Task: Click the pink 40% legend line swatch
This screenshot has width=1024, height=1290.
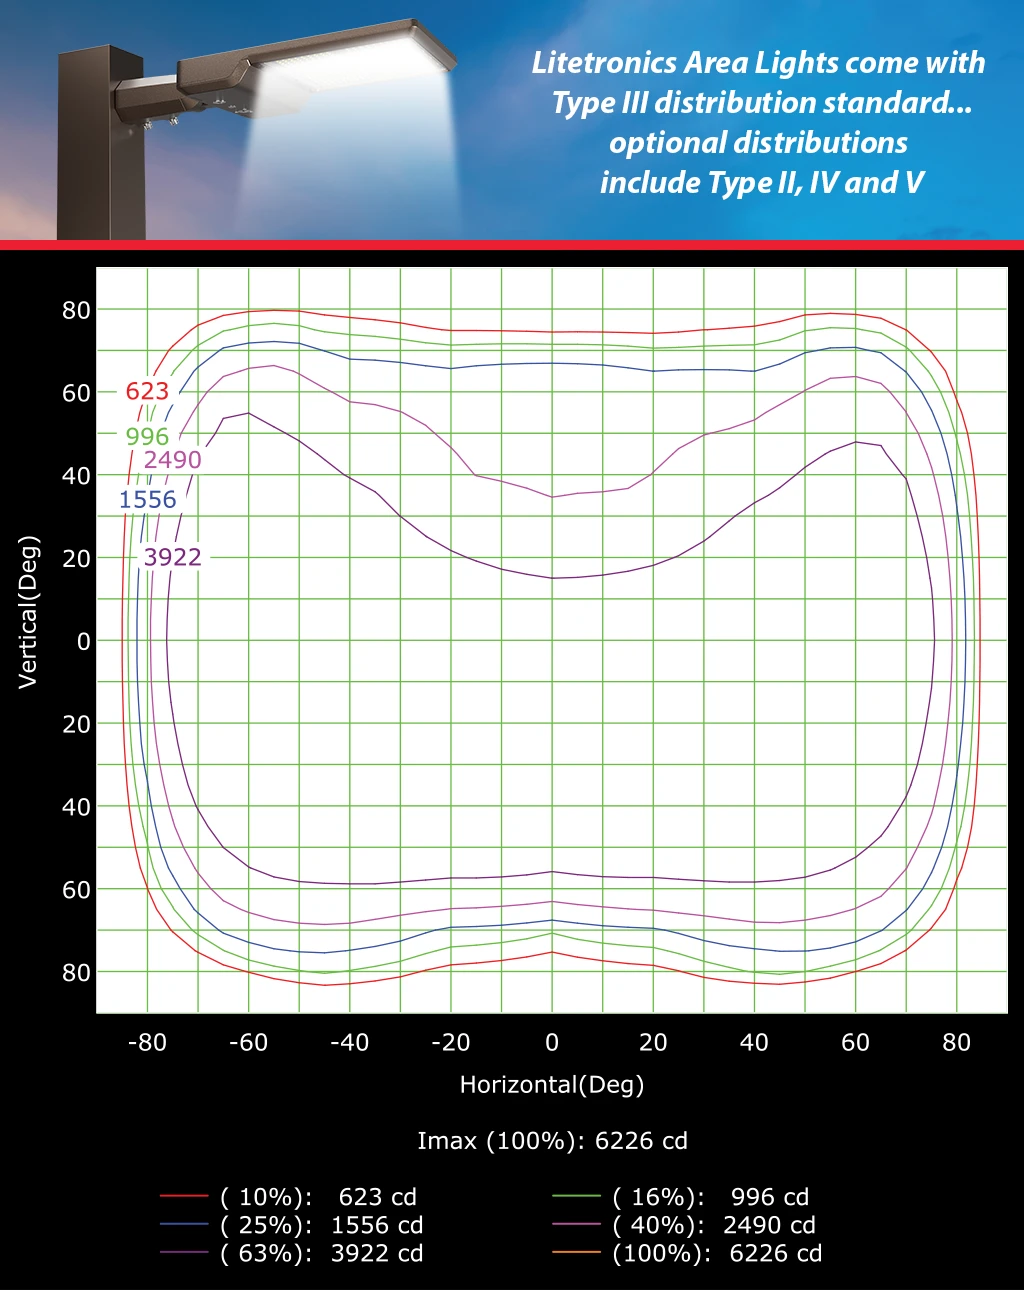Action: [x=576, y=1224]
